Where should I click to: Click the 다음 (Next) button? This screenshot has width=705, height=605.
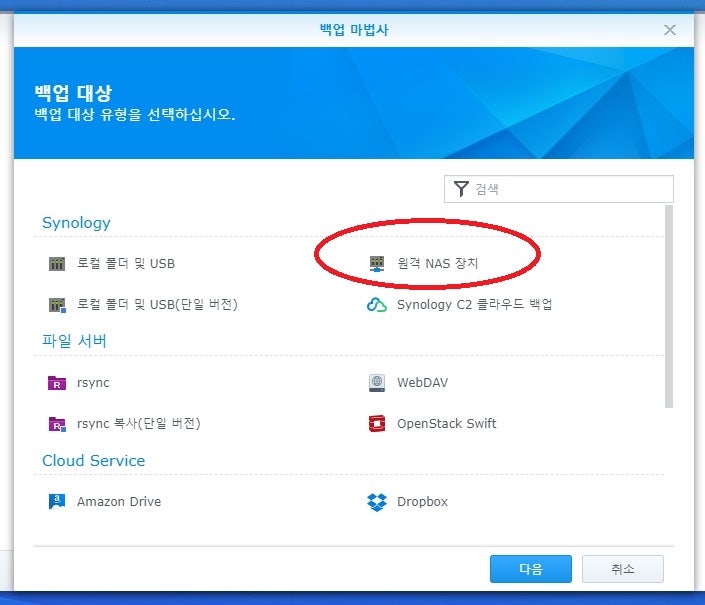pos(531,569)
